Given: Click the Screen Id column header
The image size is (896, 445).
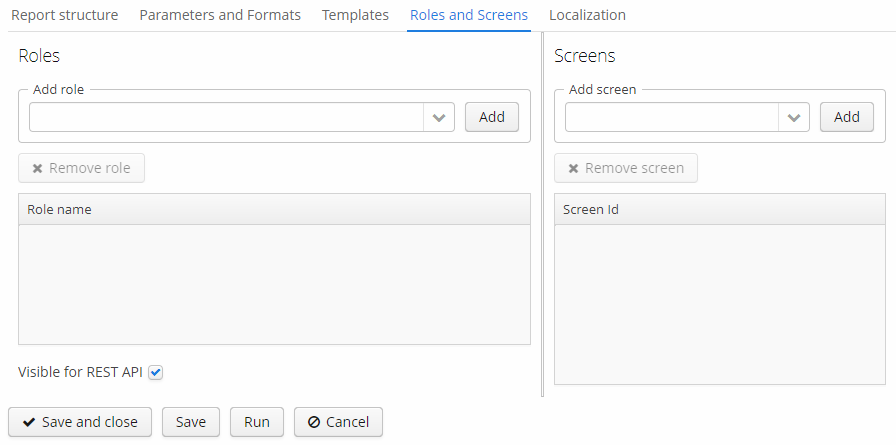Looking at the screenshot, I should [720, 210].
